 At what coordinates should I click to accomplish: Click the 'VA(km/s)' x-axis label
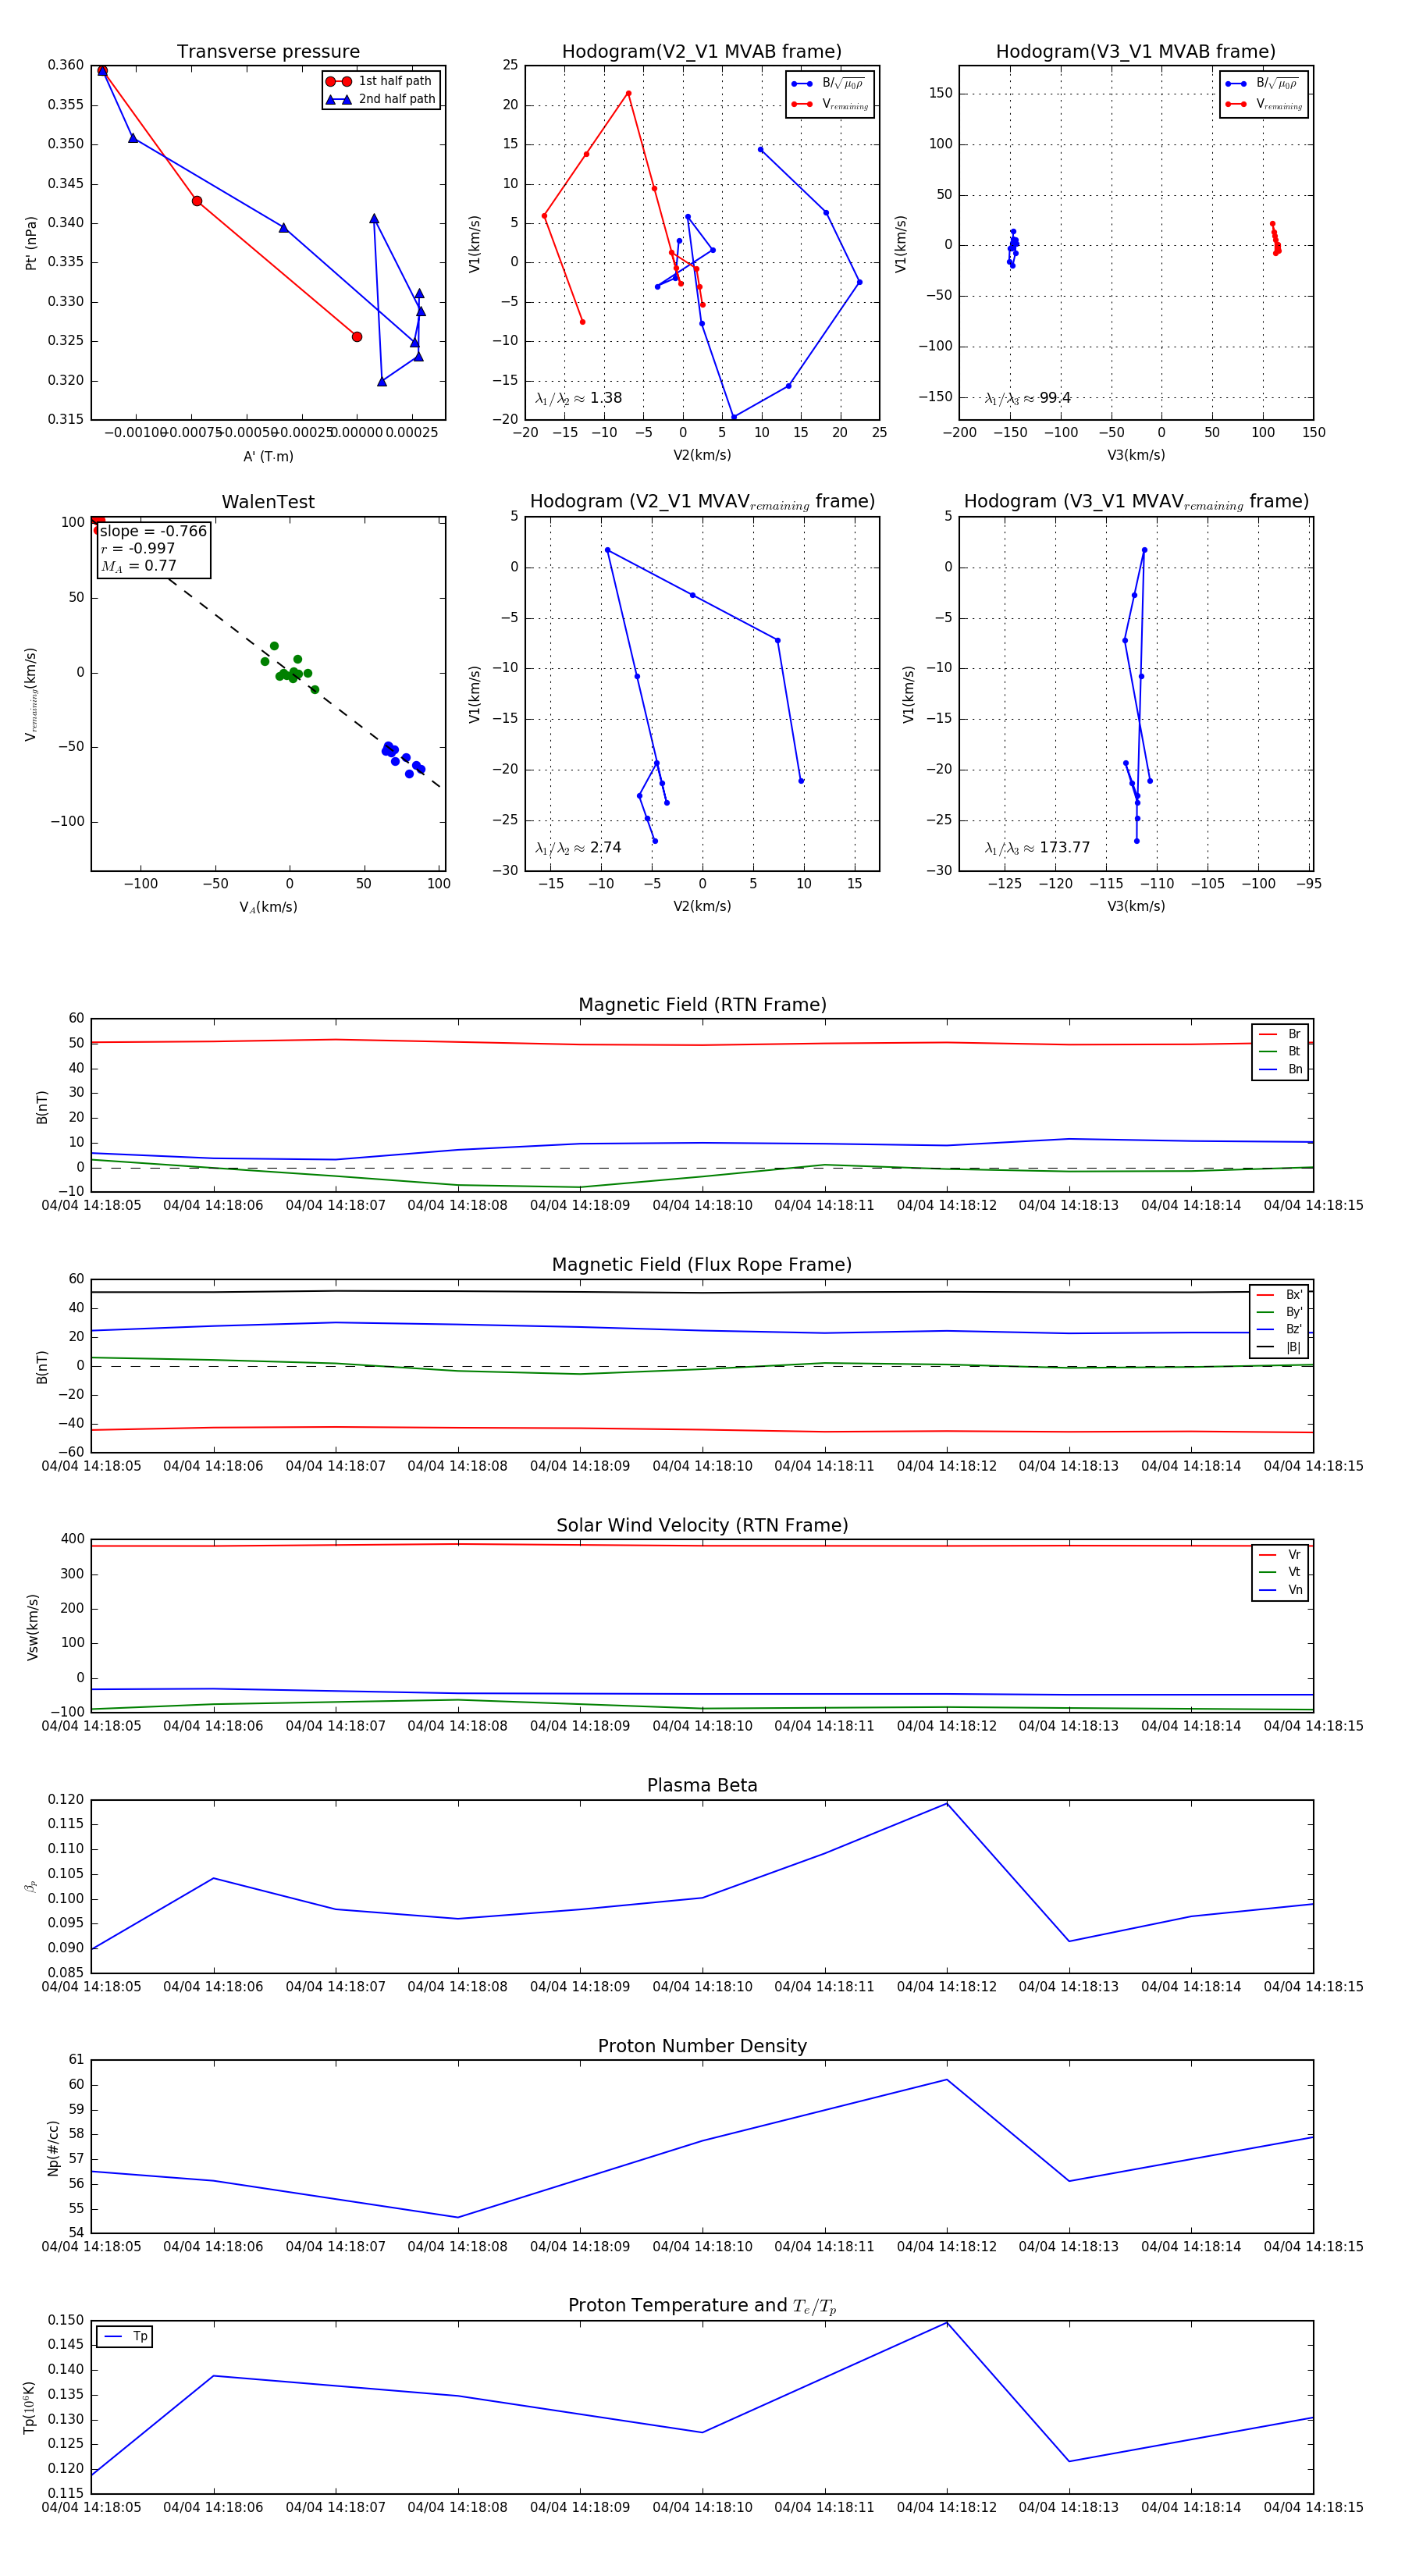(268, 907)
